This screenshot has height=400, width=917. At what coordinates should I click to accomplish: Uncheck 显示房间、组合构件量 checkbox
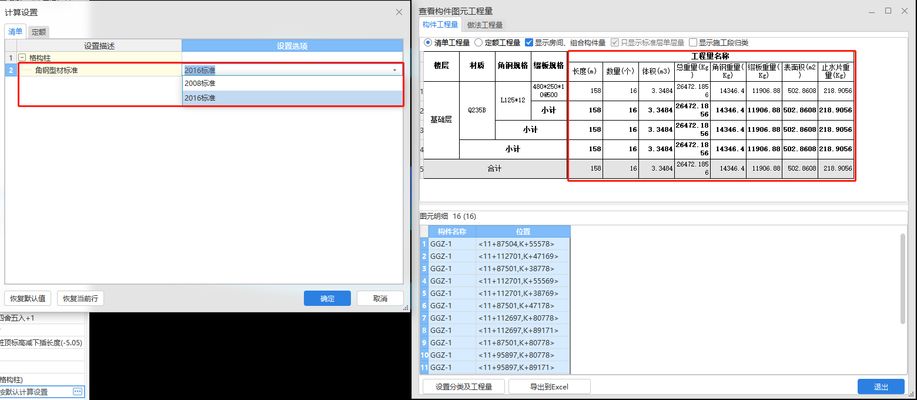pos(529,43)
